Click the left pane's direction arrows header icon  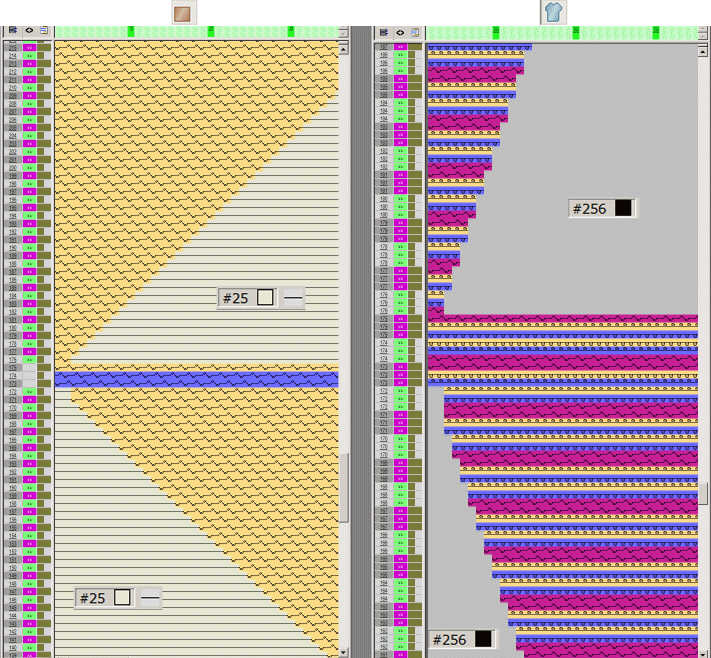[29, 31]
